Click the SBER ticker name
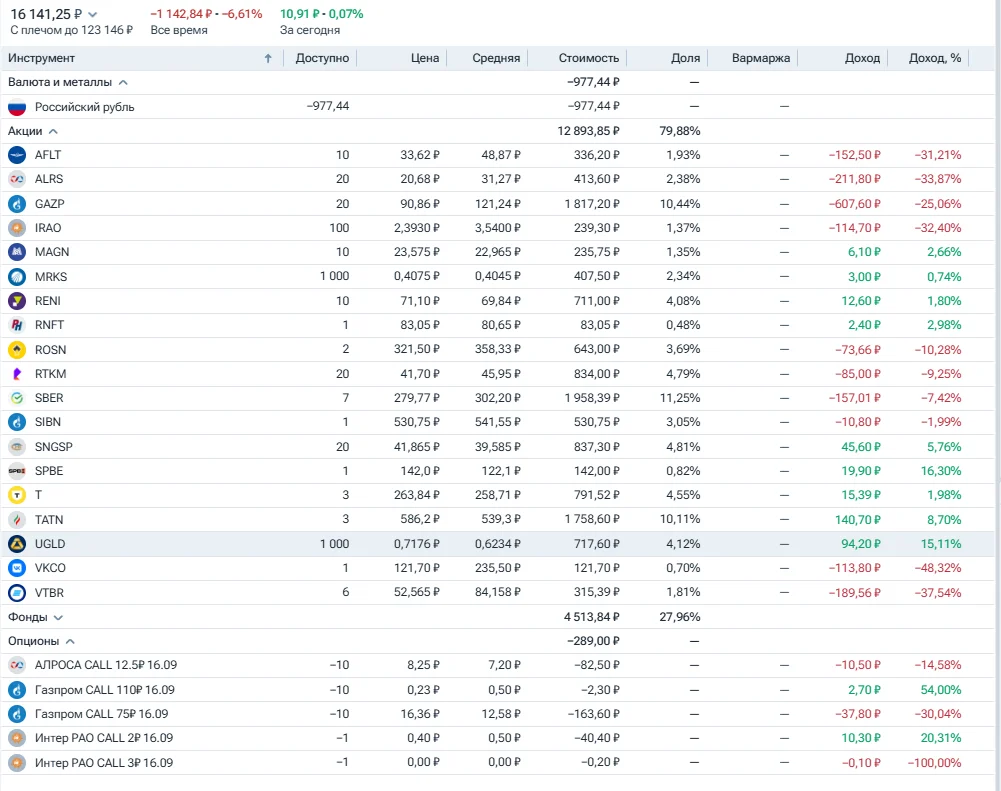 click(49, 398)
